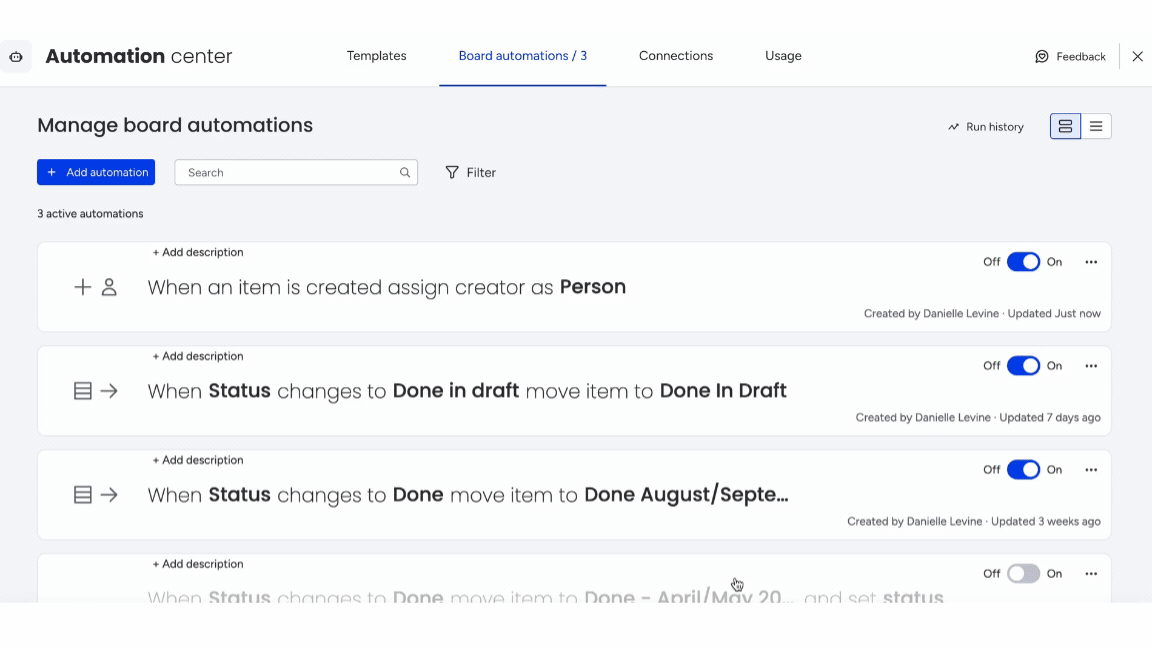This screenshot has width=1152, height=648.
Task: Click 'Updated Just now' creator info line
Action: 982,314
